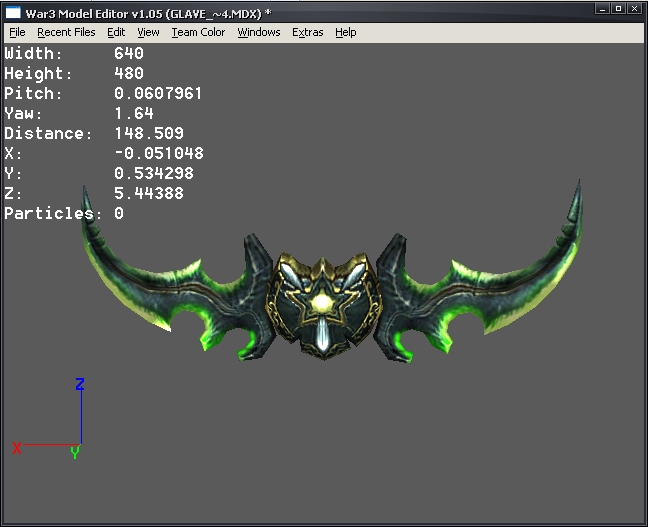Open the Extras menu
The height and width of the screenshot is (527, 648).
click(x=307, y=32)
